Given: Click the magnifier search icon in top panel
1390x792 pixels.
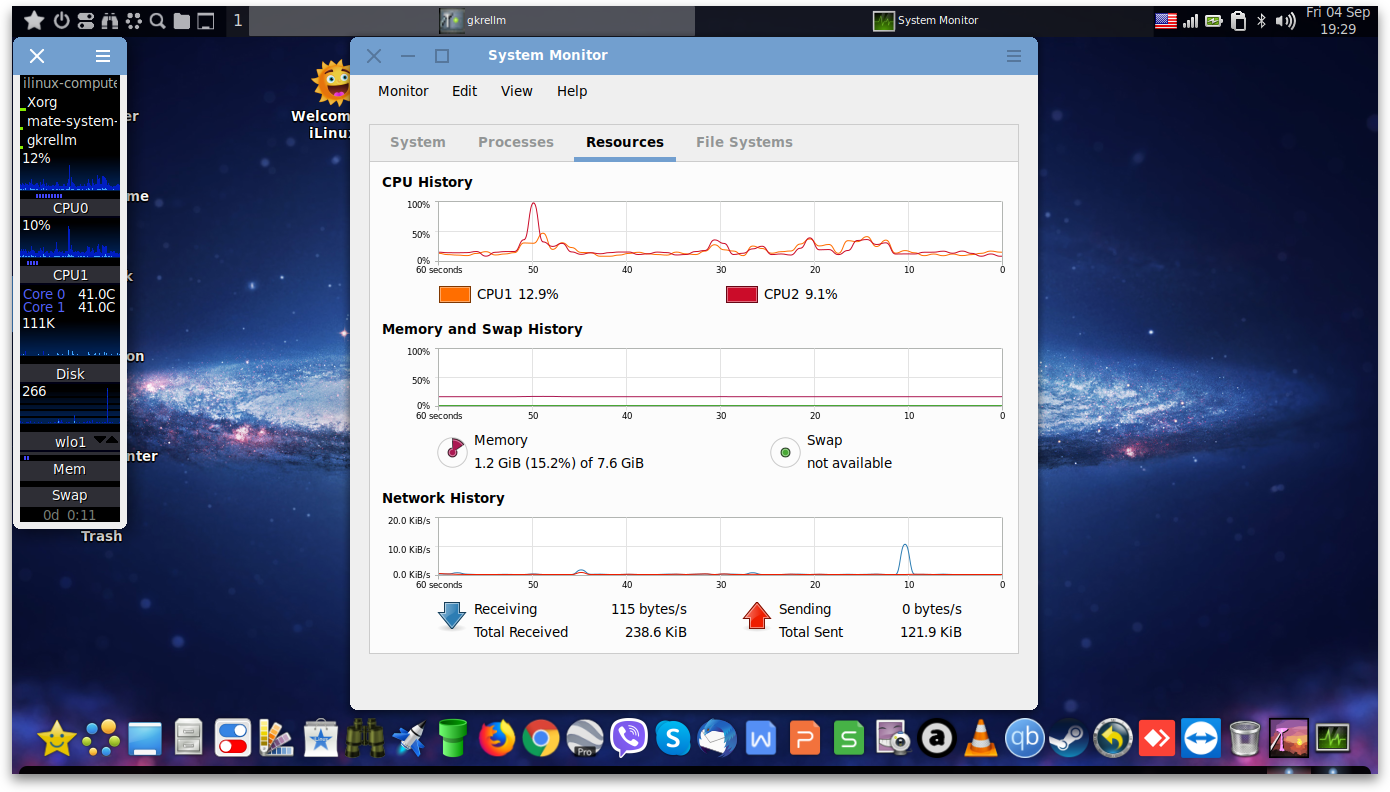Looking at the screenshot, I should (158, 20).
